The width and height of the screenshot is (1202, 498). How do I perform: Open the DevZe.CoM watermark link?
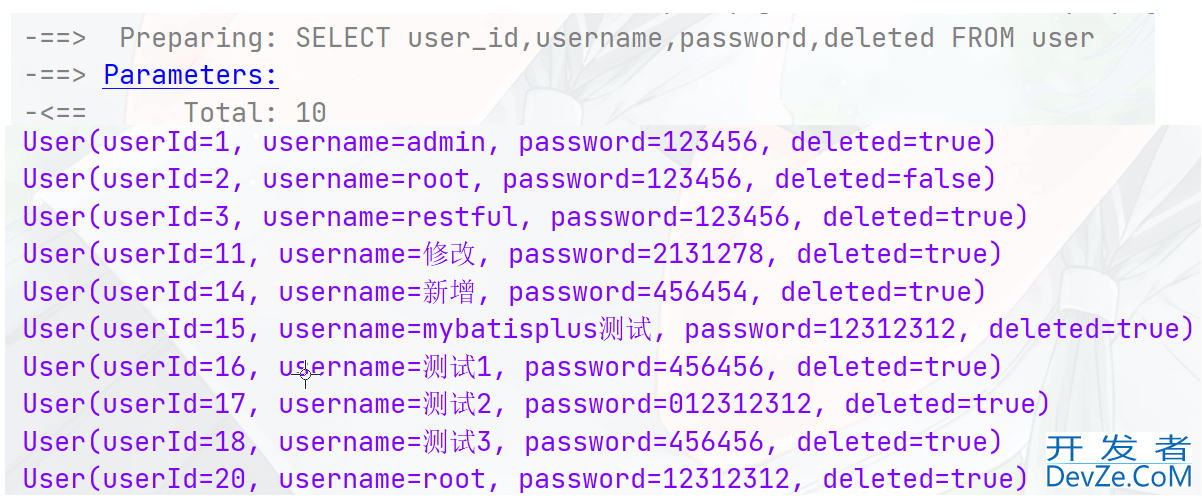point(1118,476)
